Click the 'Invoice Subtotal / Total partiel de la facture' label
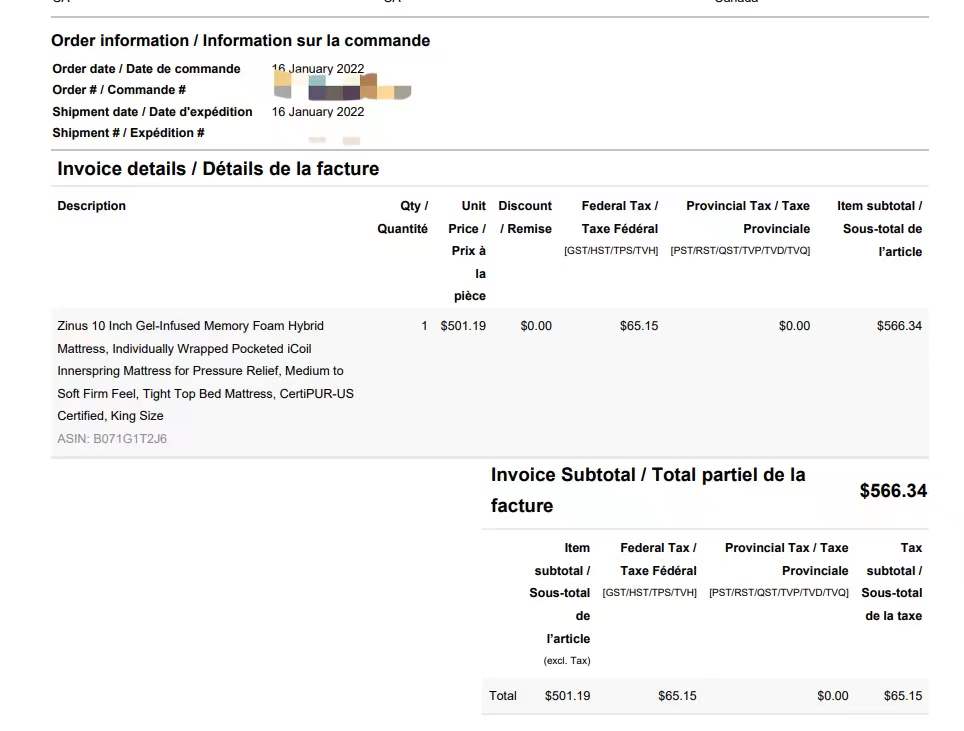This screenshot has height=731, width=964. [648, 490]
